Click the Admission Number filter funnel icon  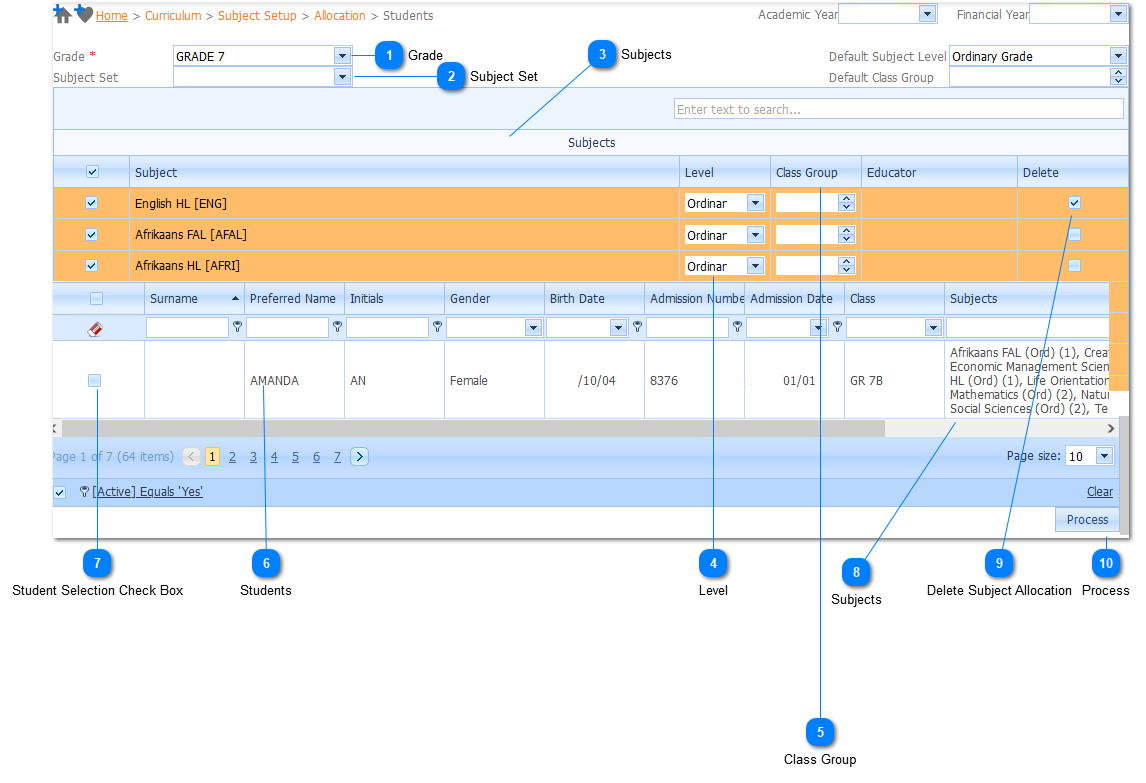click(737, 327)
